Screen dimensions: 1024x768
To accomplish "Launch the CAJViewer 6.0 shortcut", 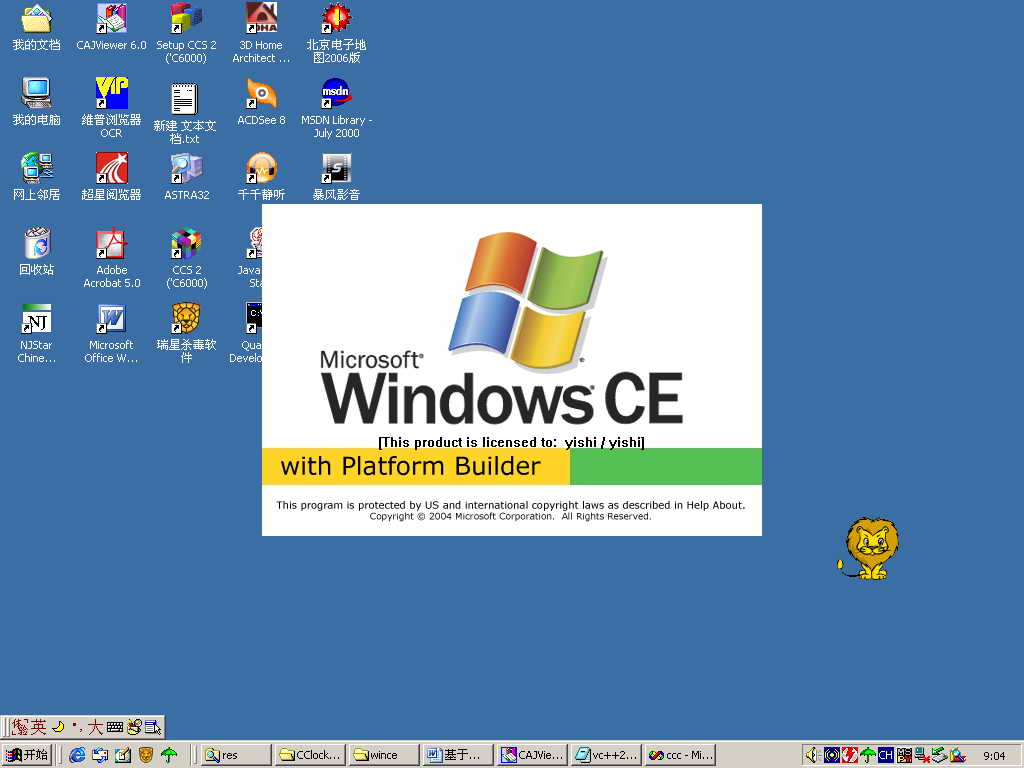I will pos(111,27).
